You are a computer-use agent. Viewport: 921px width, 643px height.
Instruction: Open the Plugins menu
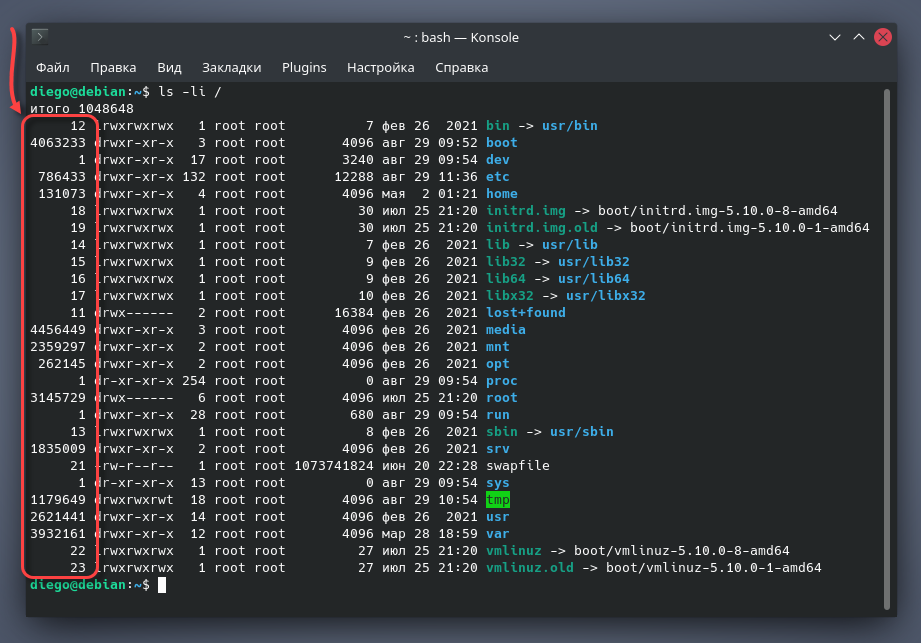[x=304, y=68]
